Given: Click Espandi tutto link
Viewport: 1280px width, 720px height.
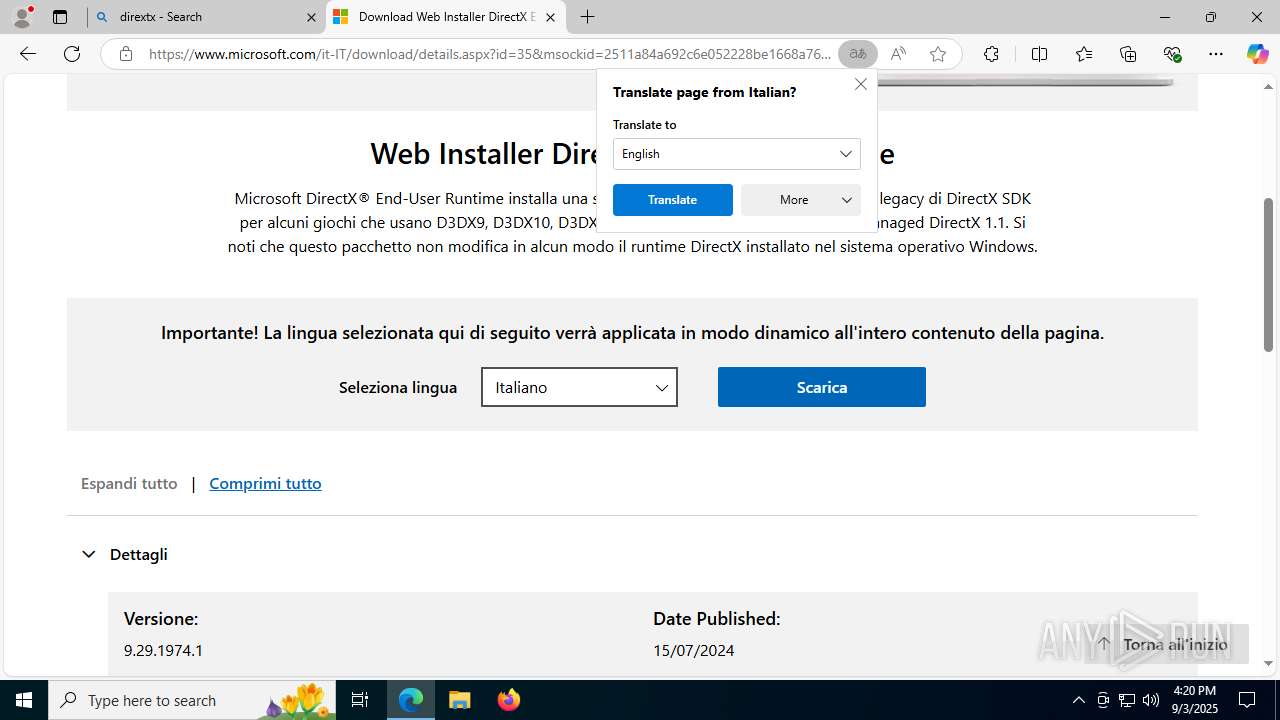Looking at the screenshot, I should [129, 483].
